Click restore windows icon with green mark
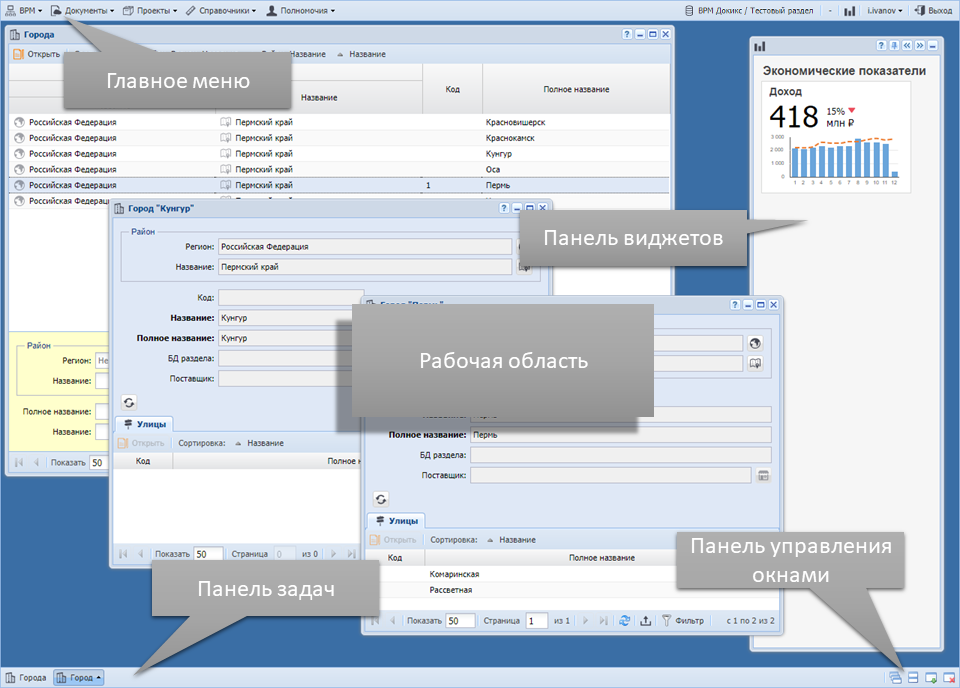Viewport: 960px width, 688px height. click(x=931, y=678)
